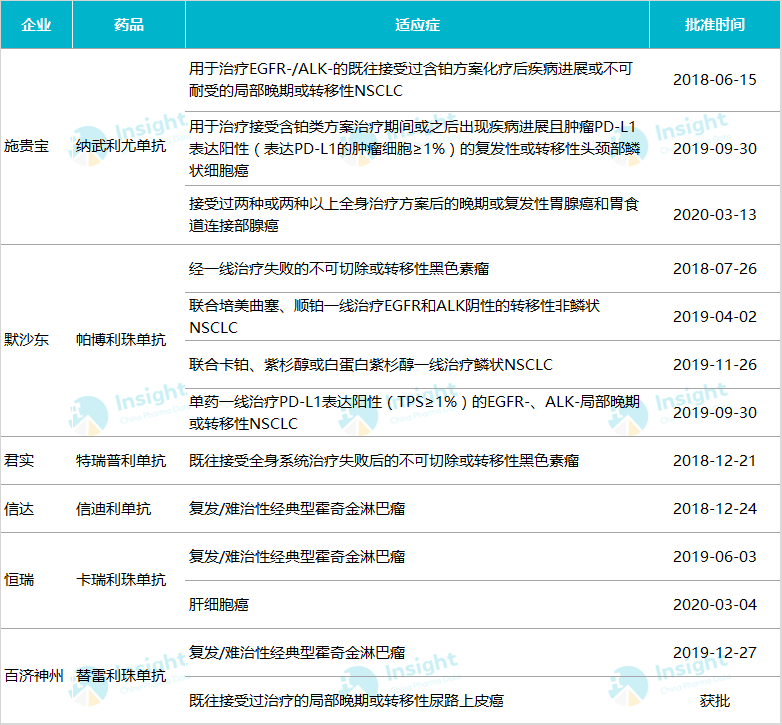Screen dimensions: 782x725
Task: Click the 肝细胞癌 indication
Action: (x=218, y=604)
